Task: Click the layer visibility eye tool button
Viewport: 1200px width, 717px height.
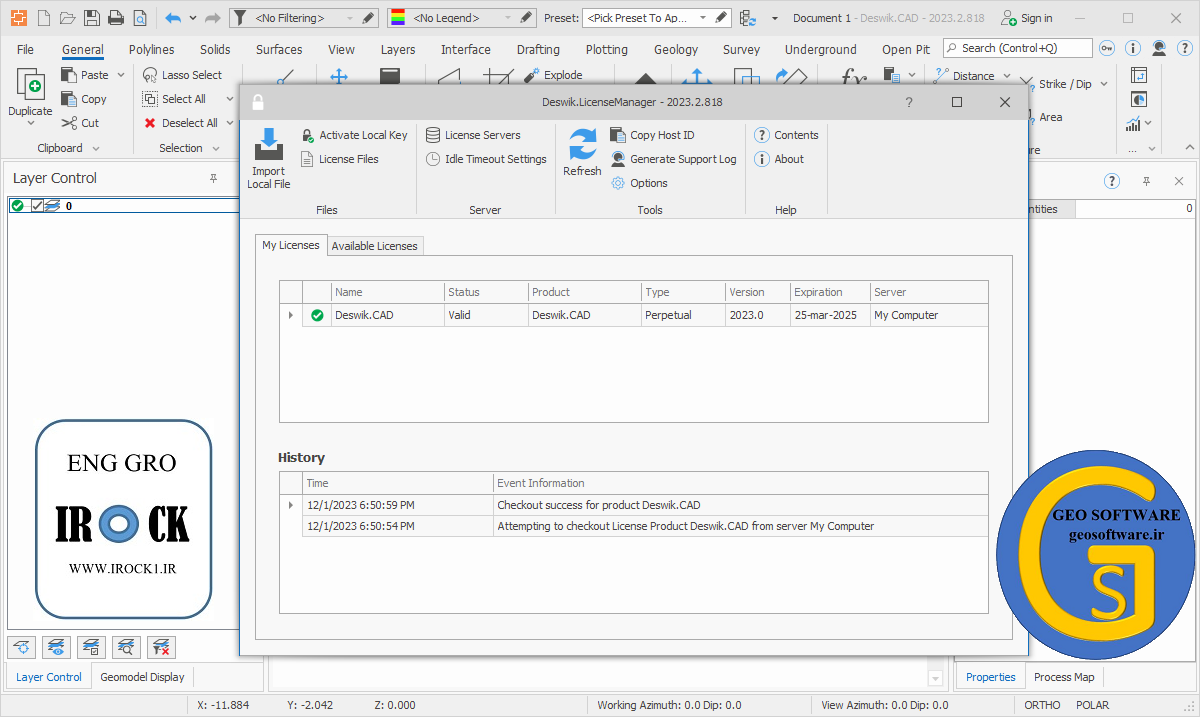Action: coord(57,647)
